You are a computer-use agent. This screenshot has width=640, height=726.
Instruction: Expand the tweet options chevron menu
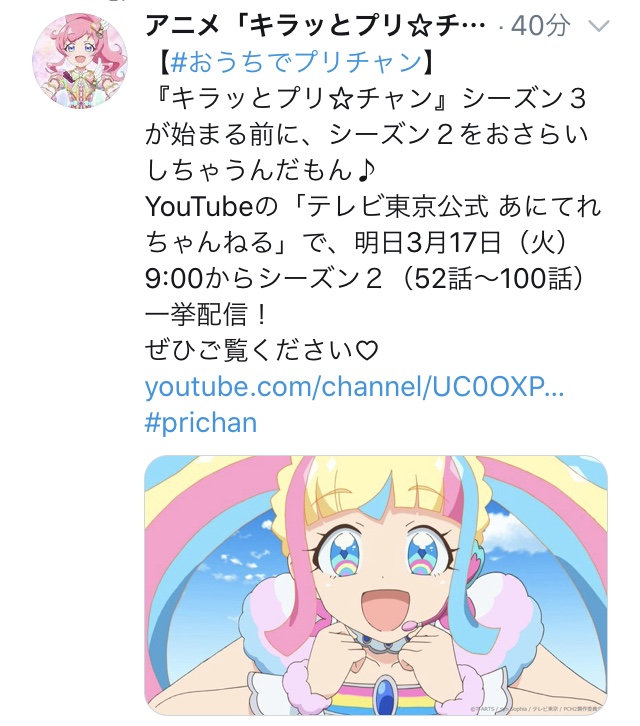[x=598, y=26]
